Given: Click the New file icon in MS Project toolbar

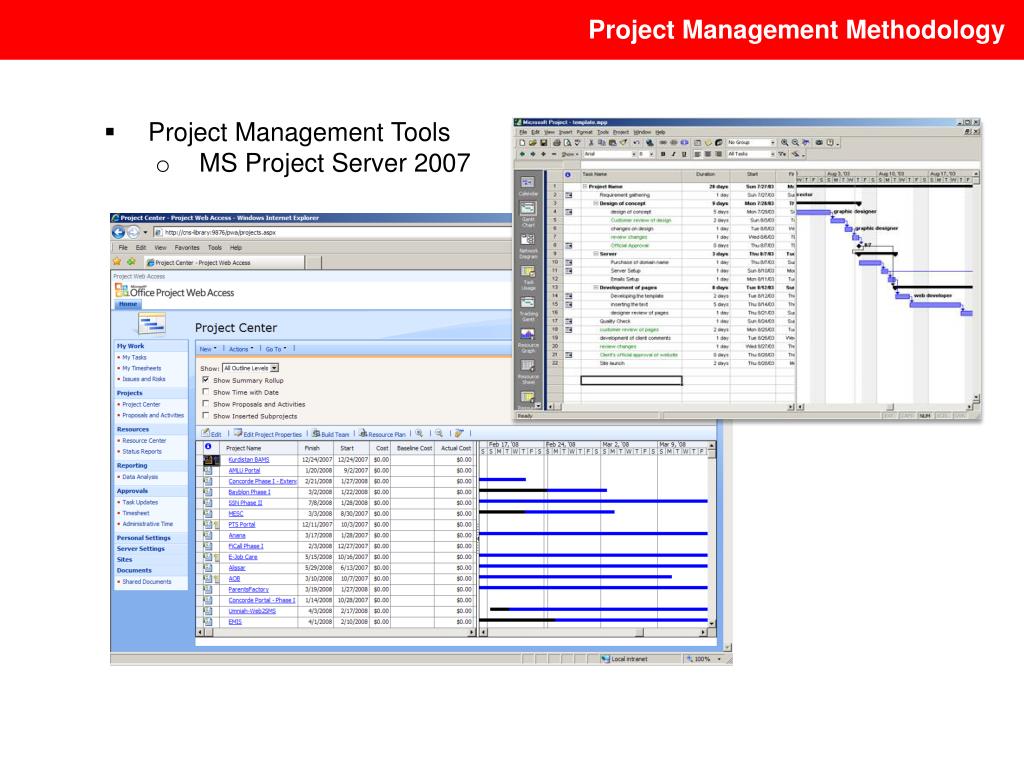Looking at the screenshot, I should pyautogui.click(x=522, y=142).
